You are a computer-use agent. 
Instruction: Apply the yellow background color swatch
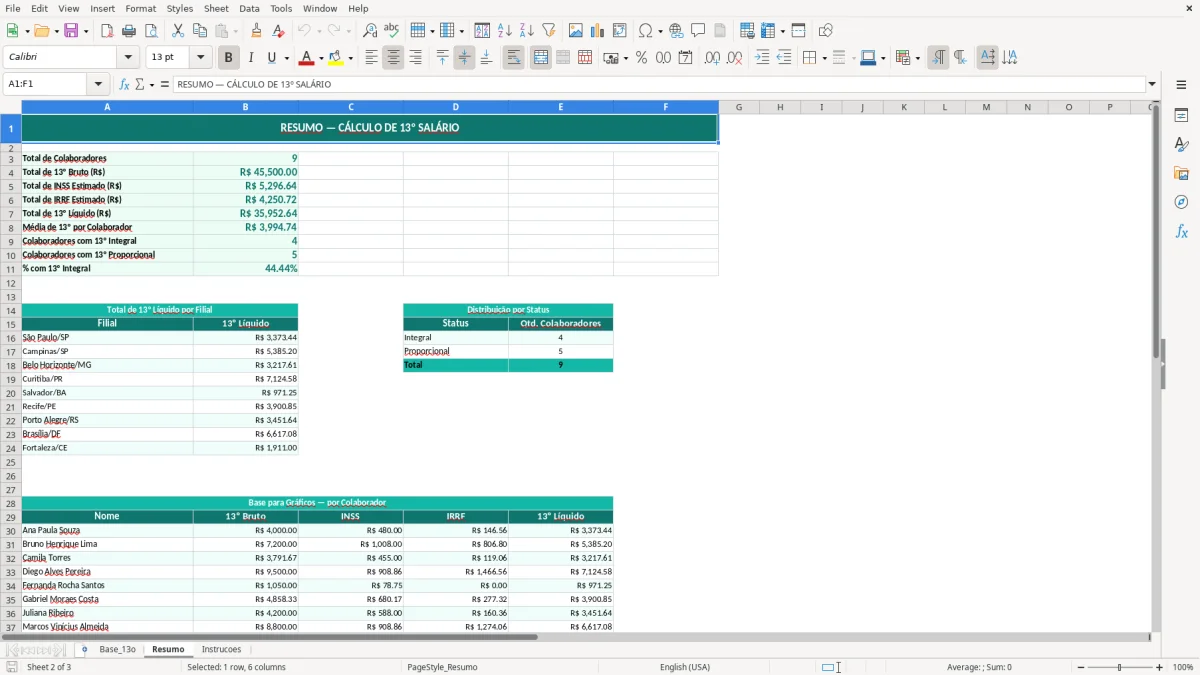coord(337,58)
